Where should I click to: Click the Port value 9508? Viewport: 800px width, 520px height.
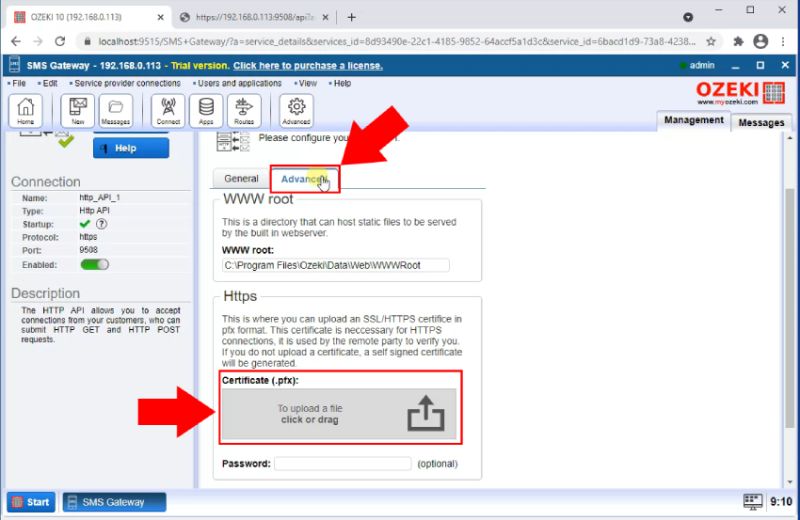pyautogui.click(x=88, y=250)
